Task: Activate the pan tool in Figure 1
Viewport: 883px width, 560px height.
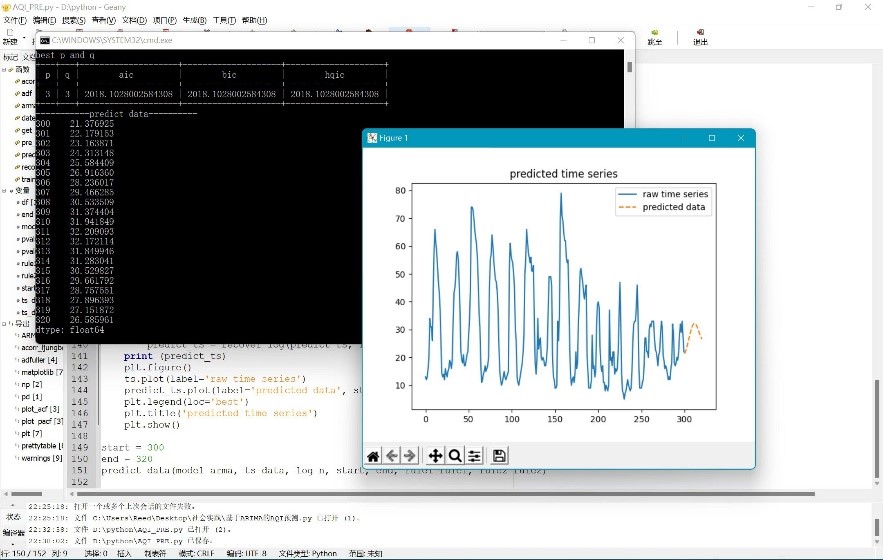Action: (x=435, y=456)
